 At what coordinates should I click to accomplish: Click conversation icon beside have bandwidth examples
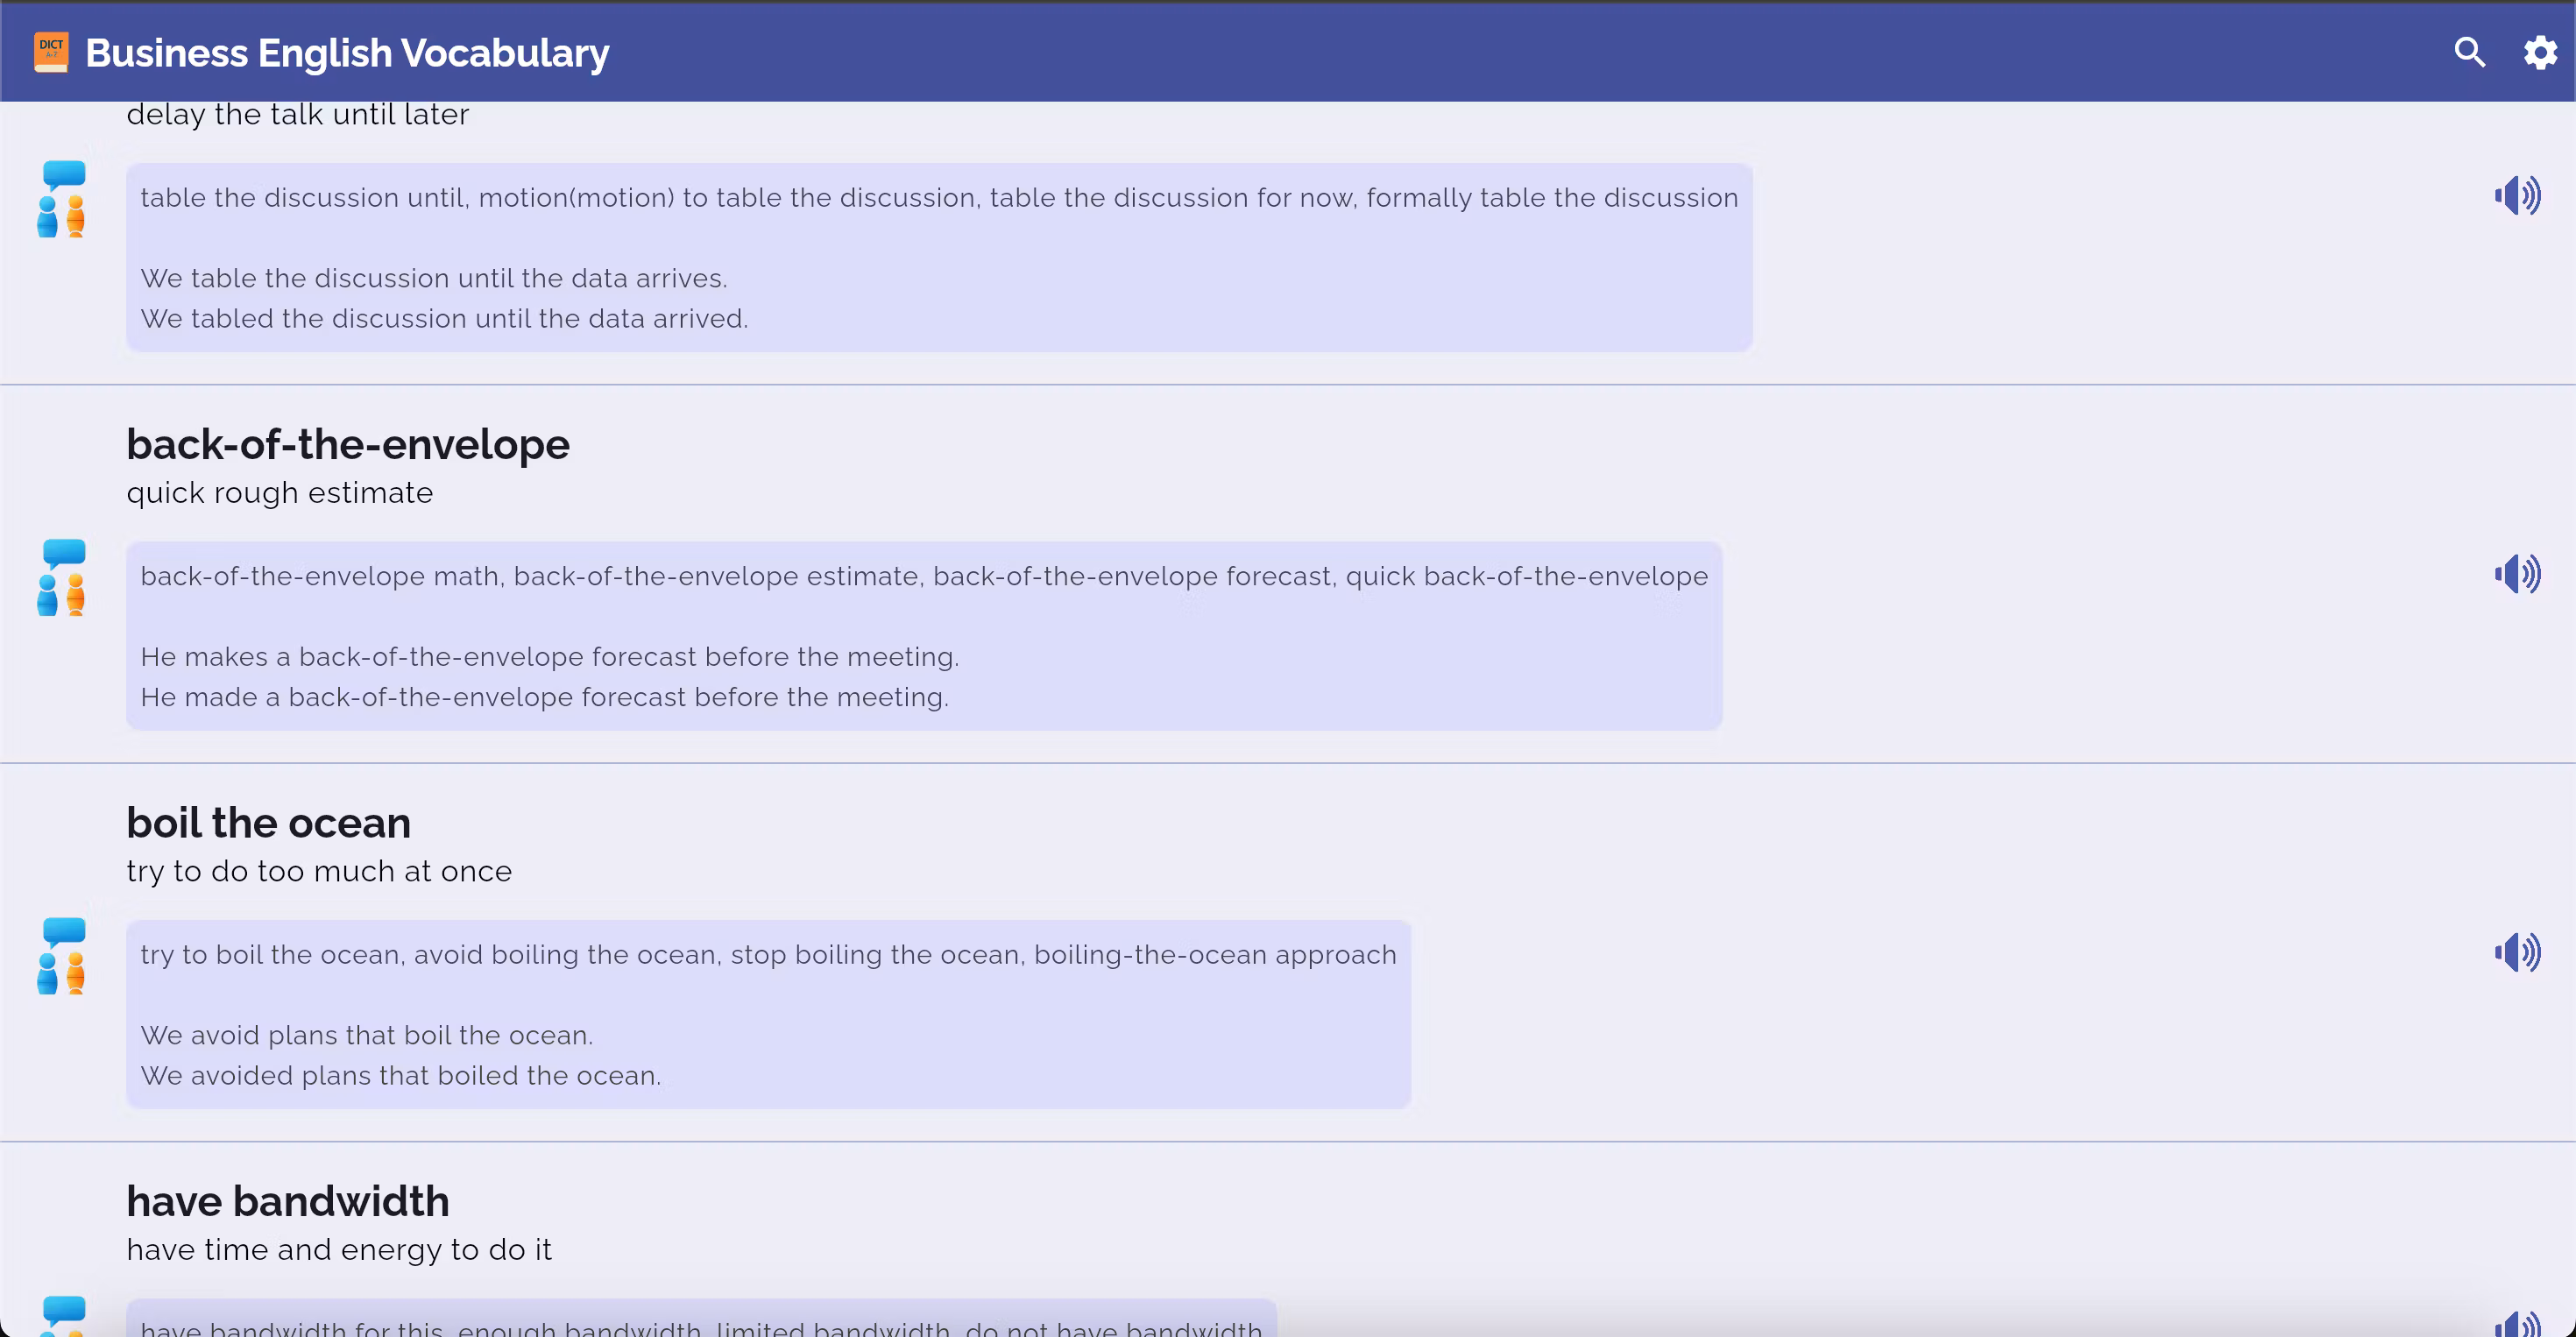[x=62, y=1316]
